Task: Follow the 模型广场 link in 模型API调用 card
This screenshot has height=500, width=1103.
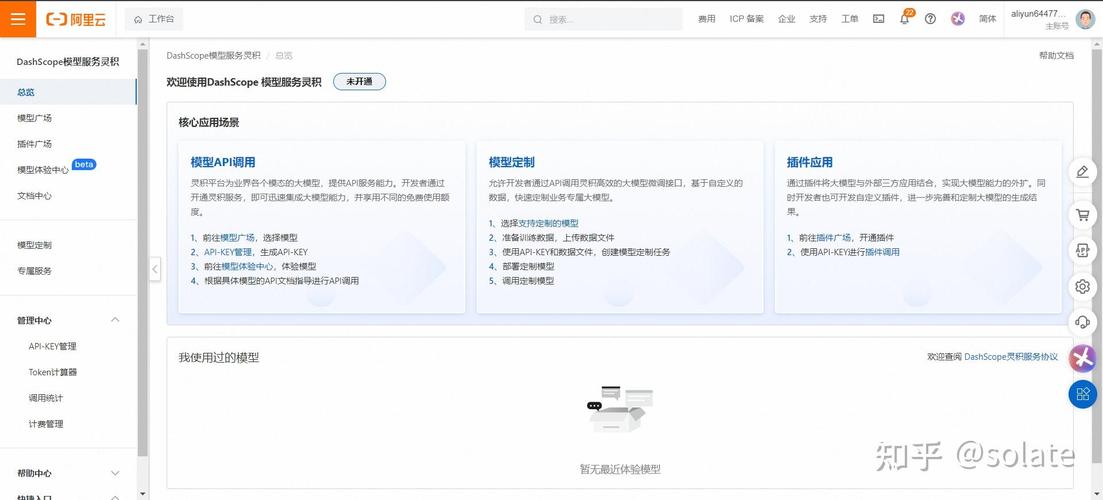Action: tap(238, 238)
